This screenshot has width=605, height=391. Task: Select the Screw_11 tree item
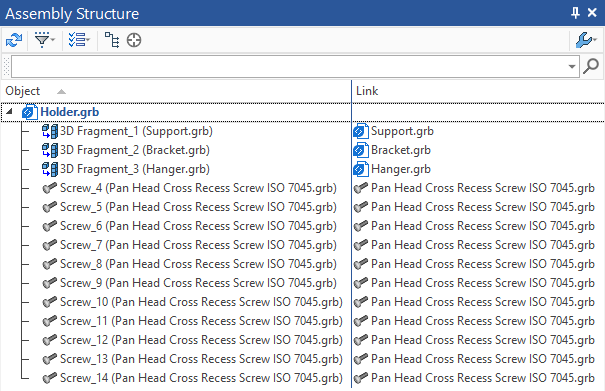point(201,321)
